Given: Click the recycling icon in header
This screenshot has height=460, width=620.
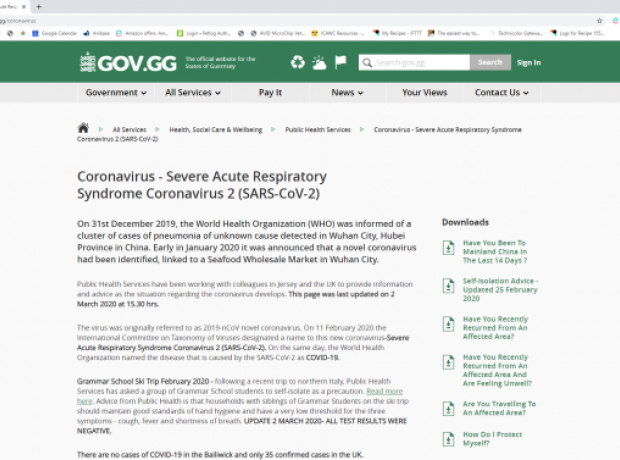Looking at the screenshot, I should pyautogui.click(x=298, y=62).
